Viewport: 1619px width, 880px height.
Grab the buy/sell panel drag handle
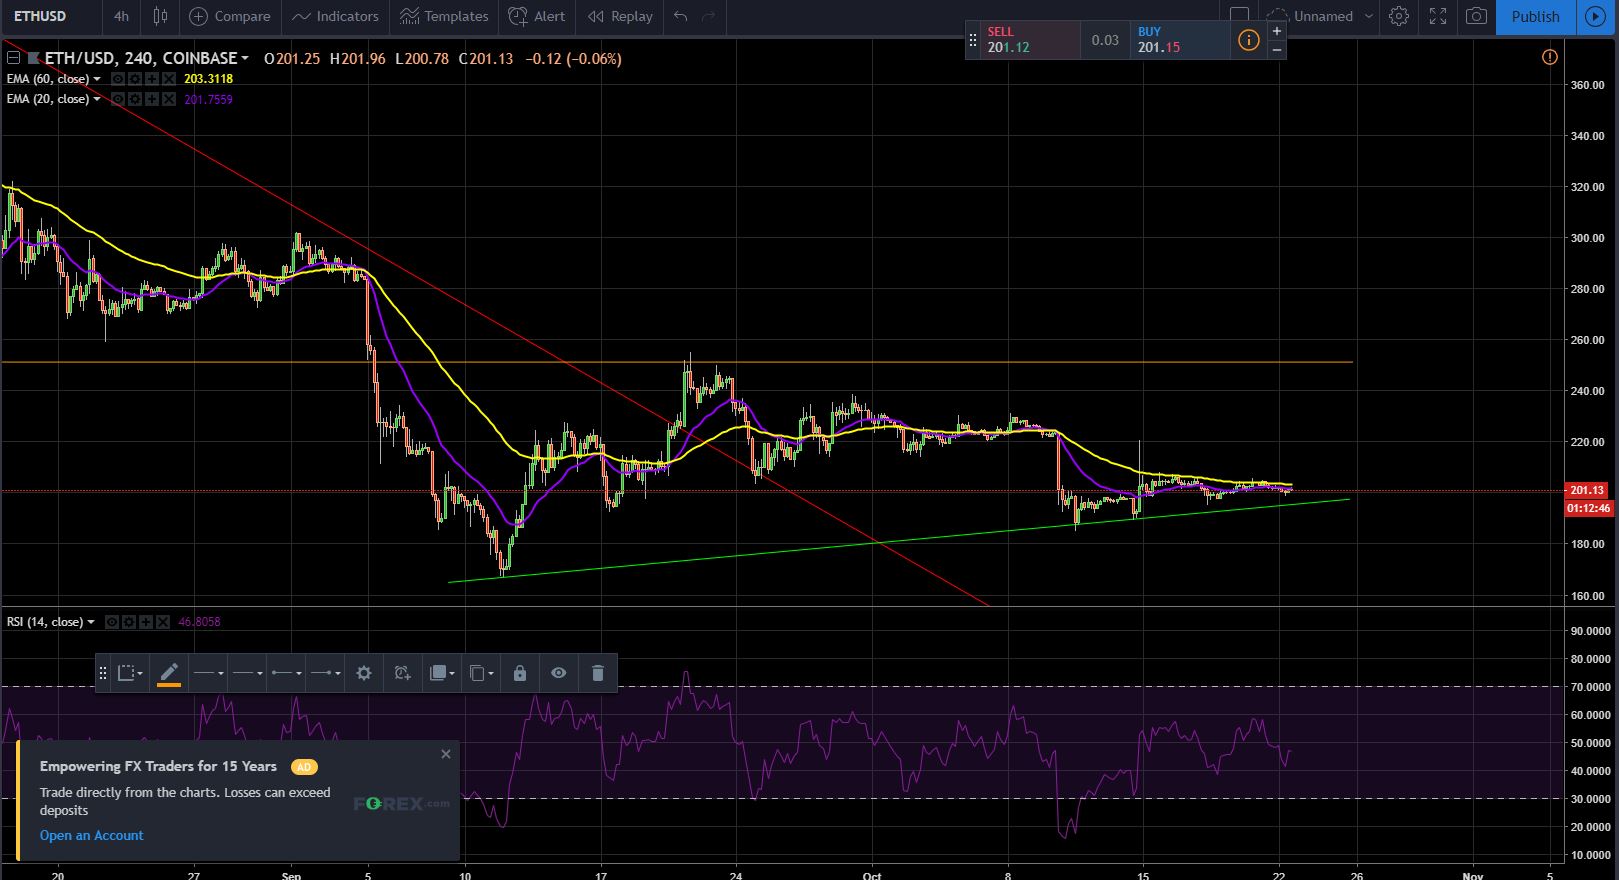(x=973, y=40)
